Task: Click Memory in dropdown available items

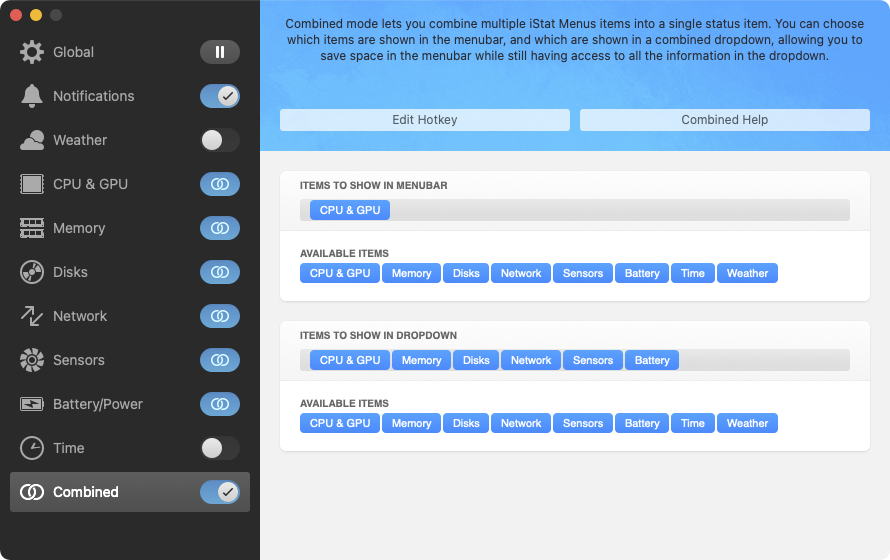Action: [x=412, y=423]
